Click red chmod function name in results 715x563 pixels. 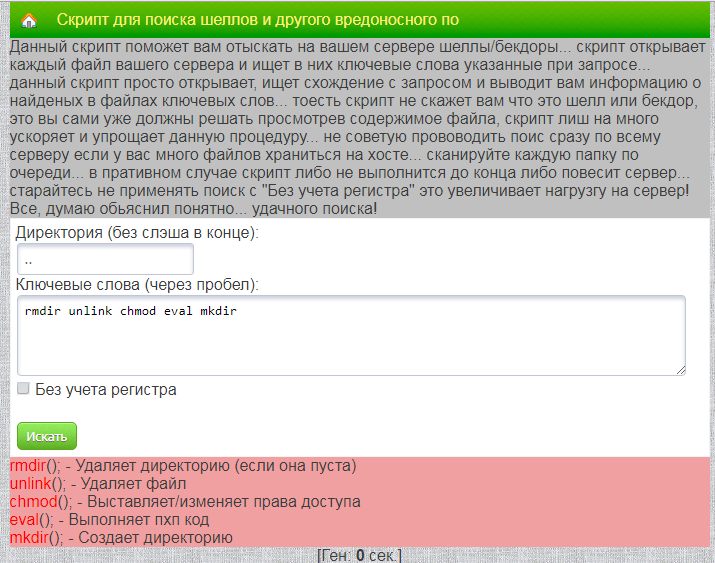tap(34, 501)
